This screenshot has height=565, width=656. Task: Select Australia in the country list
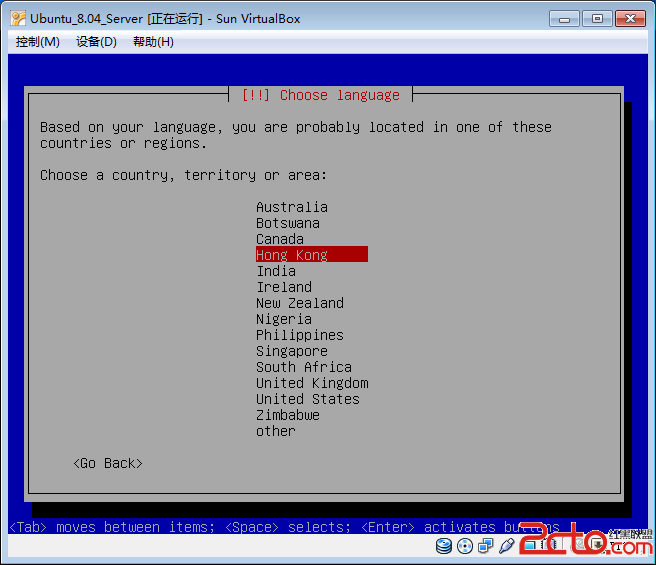tap(292, 207)
